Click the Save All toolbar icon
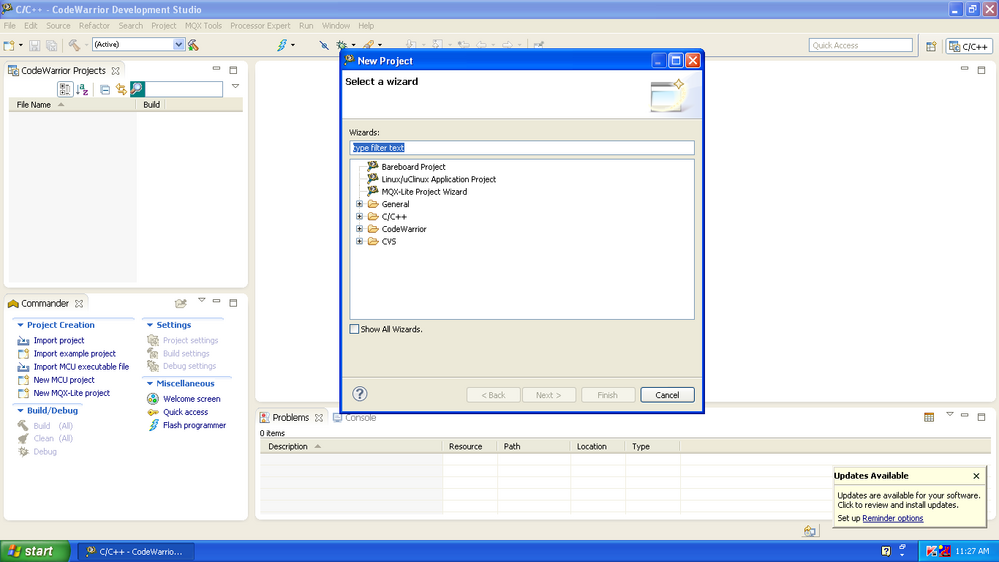This screenshot has height=562, width=999. (x=52, y=45)
